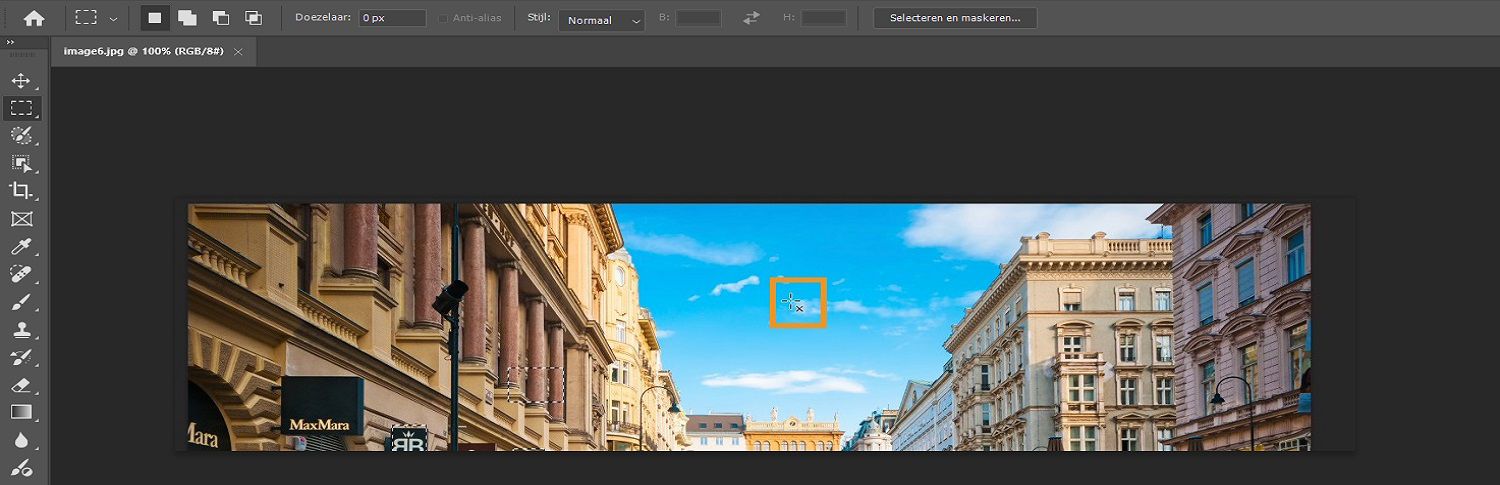Choose Intersect with selection mode
This screenshot has width=1500, height=485.
253,18
